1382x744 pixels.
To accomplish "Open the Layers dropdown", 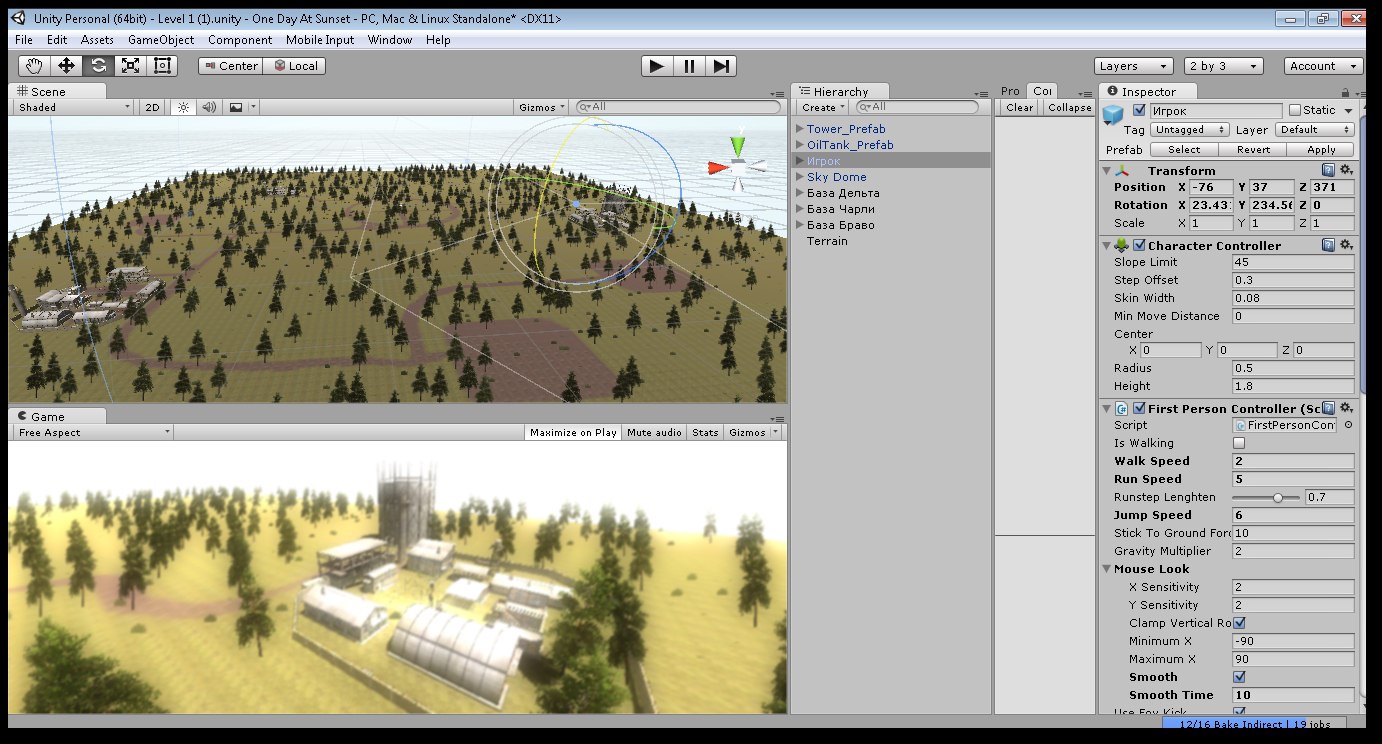I will point(1133,66).
